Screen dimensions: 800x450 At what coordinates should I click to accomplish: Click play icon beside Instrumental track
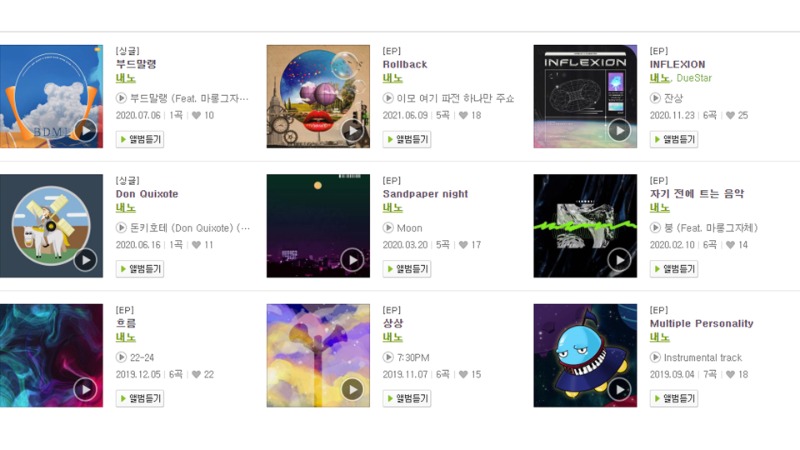tap(655, 357)
